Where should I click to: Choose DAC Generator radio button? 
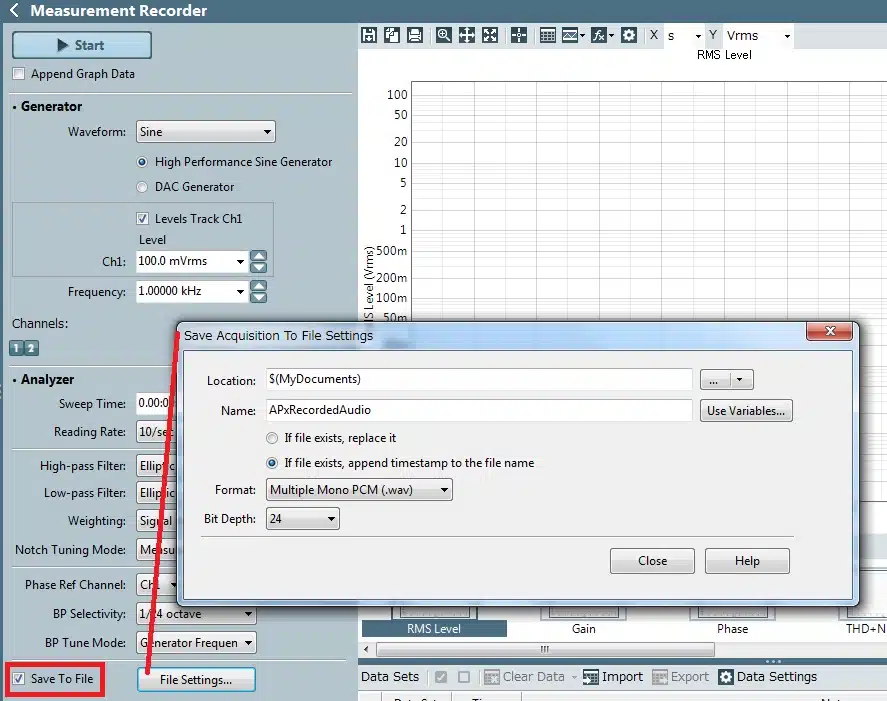coord(142,187)
